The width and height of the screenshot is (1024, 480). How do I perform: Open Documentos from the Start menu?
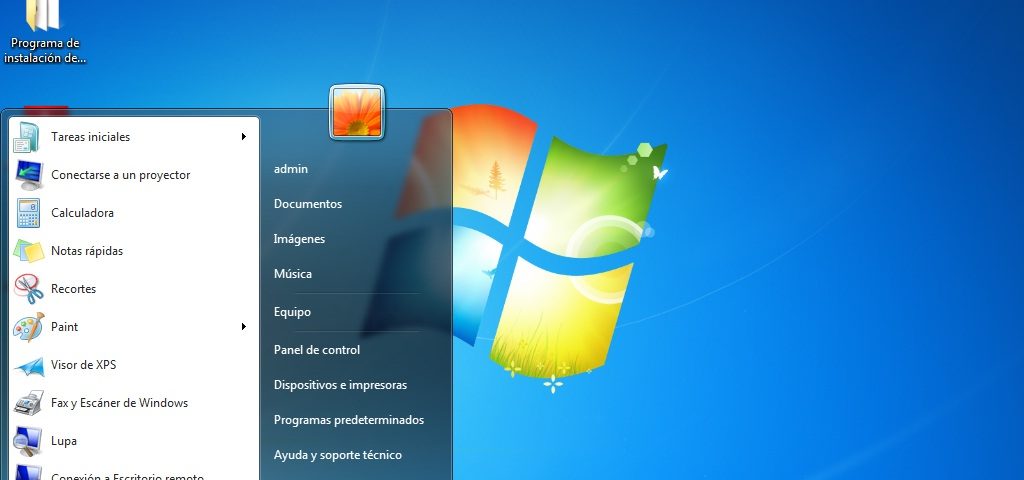pyautogui.click(x=308, y=204)
